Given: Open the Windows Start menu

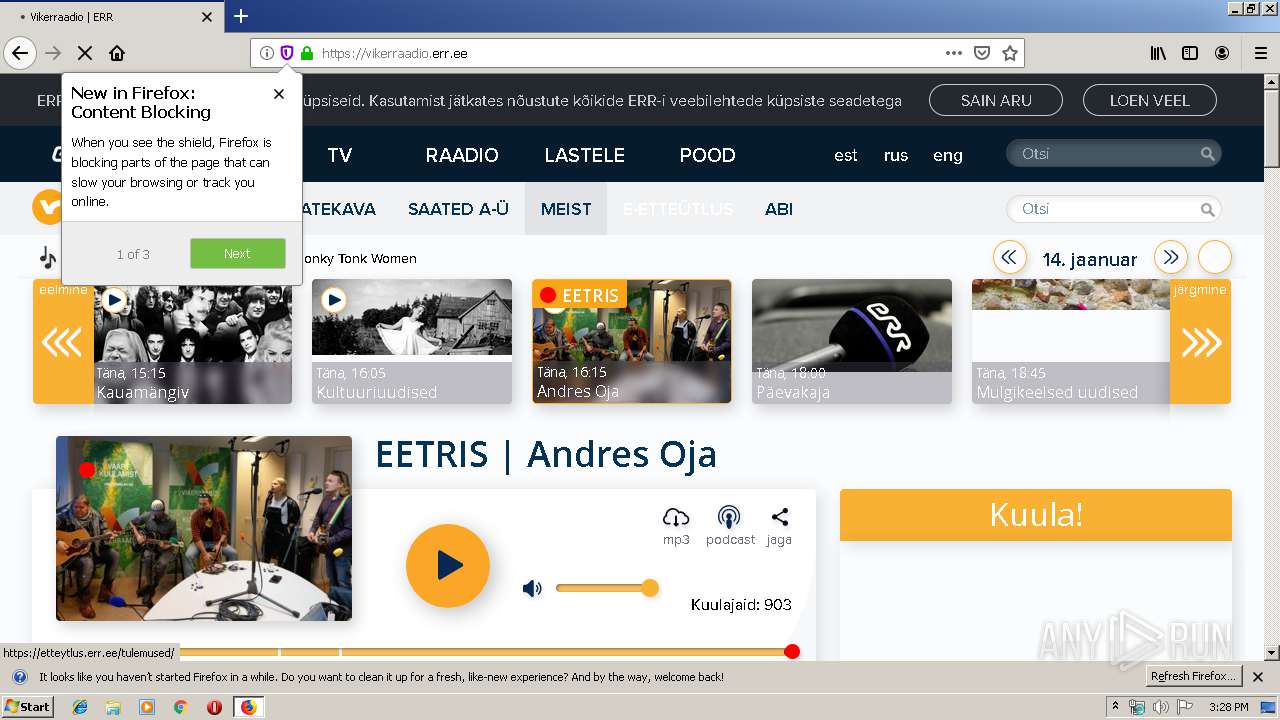Looking at the screenshot, I should (28, 707).
